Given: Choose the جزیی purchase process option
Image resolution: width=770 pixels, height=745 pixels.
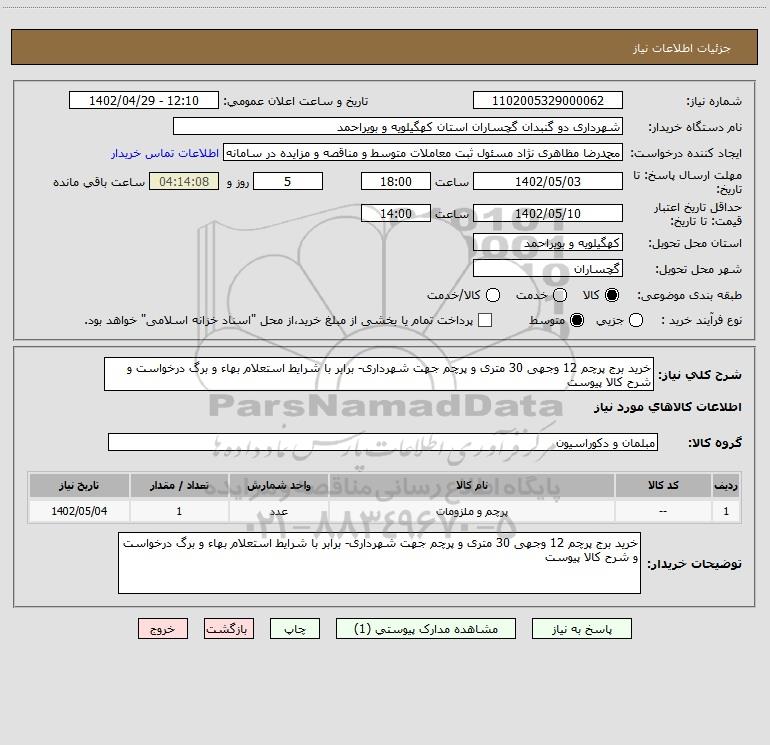Looking at the screenshot, I should 635,320.
